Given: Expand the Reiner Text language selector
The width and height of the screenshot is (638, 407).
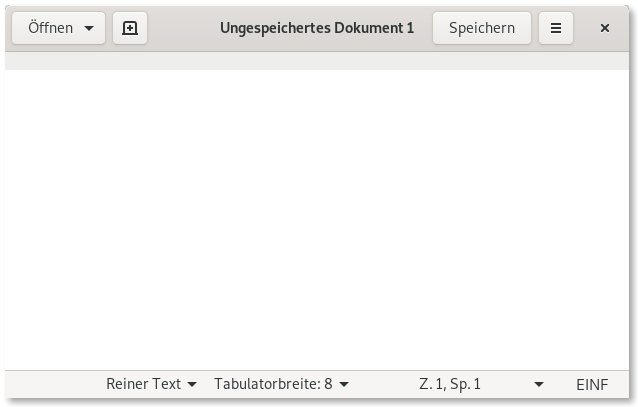Looking at the screenshot, I should pos(151,384).
